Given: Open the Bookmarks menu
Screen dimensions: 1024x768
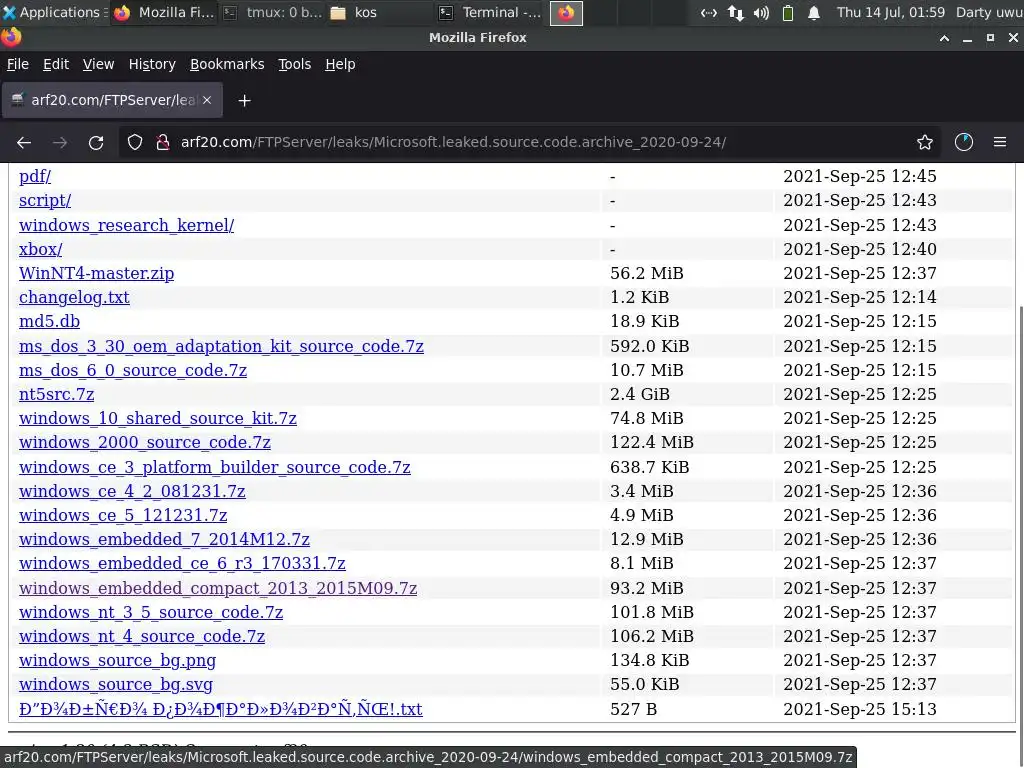Looking at the screenshot, I should 227,64.
